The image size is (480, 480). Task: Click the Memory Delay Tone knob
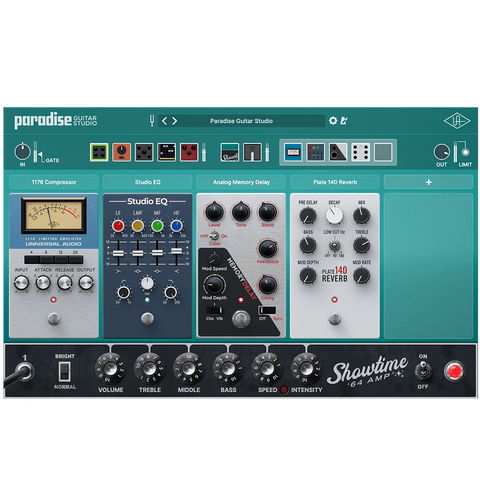click(x=241, y=212)
